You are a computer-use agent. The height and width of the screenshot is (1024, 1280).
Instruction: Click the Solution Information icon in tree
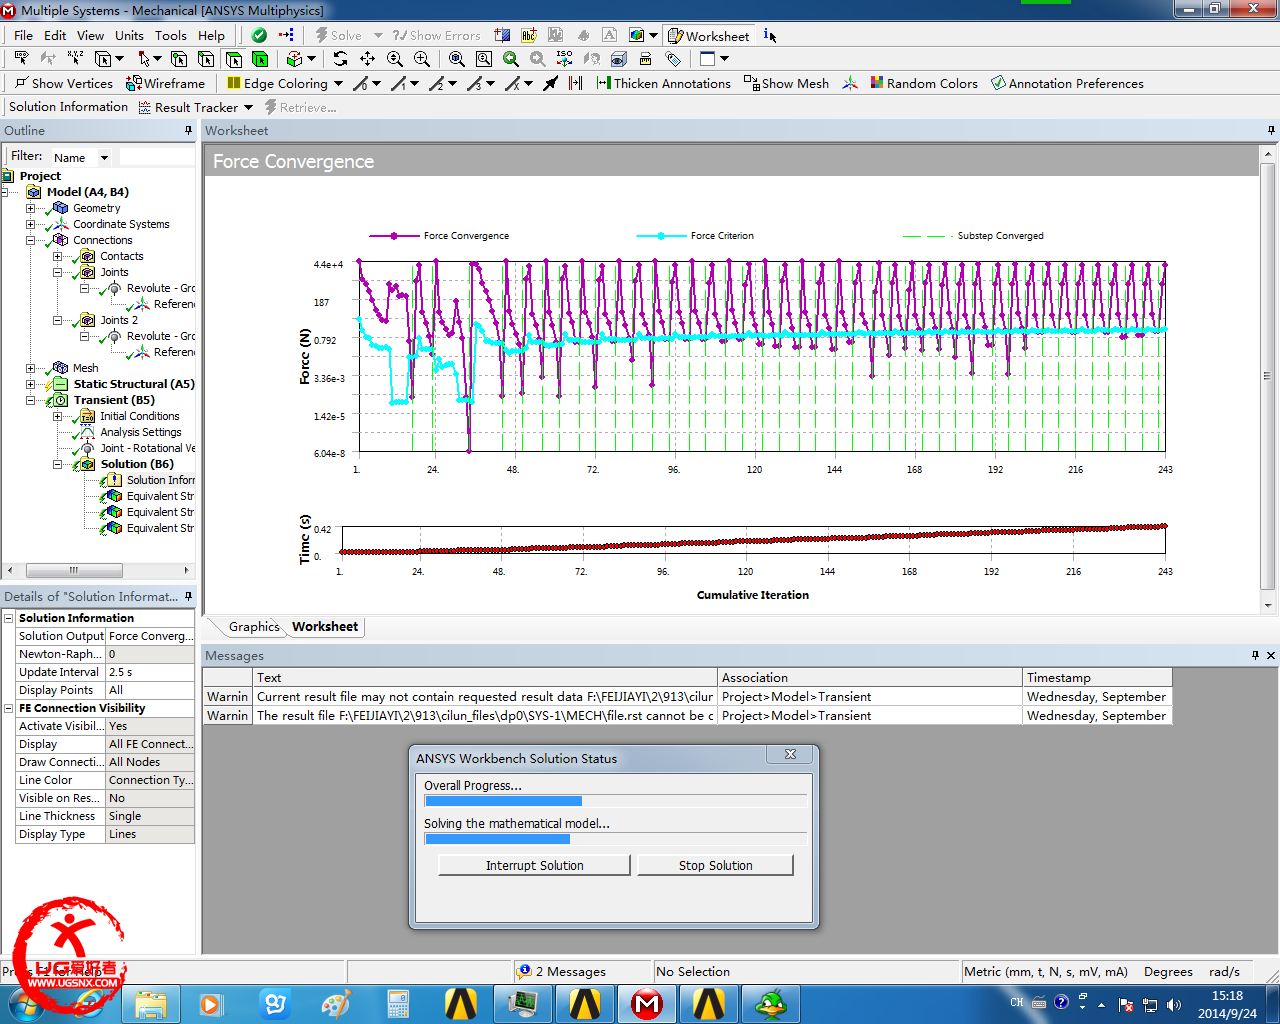(114, 480)
